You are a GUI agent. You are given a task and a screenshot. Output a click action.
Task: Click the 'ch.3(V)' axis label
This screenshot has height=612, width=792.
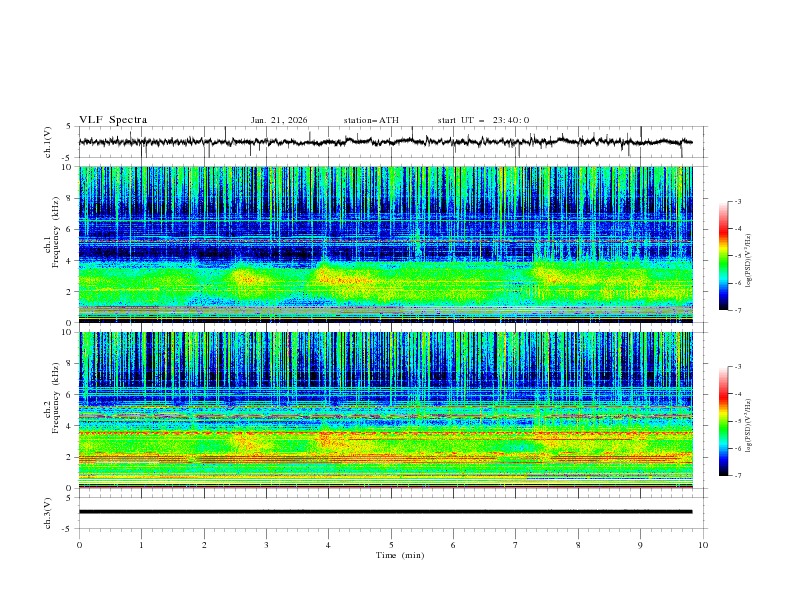coord(48,513)
